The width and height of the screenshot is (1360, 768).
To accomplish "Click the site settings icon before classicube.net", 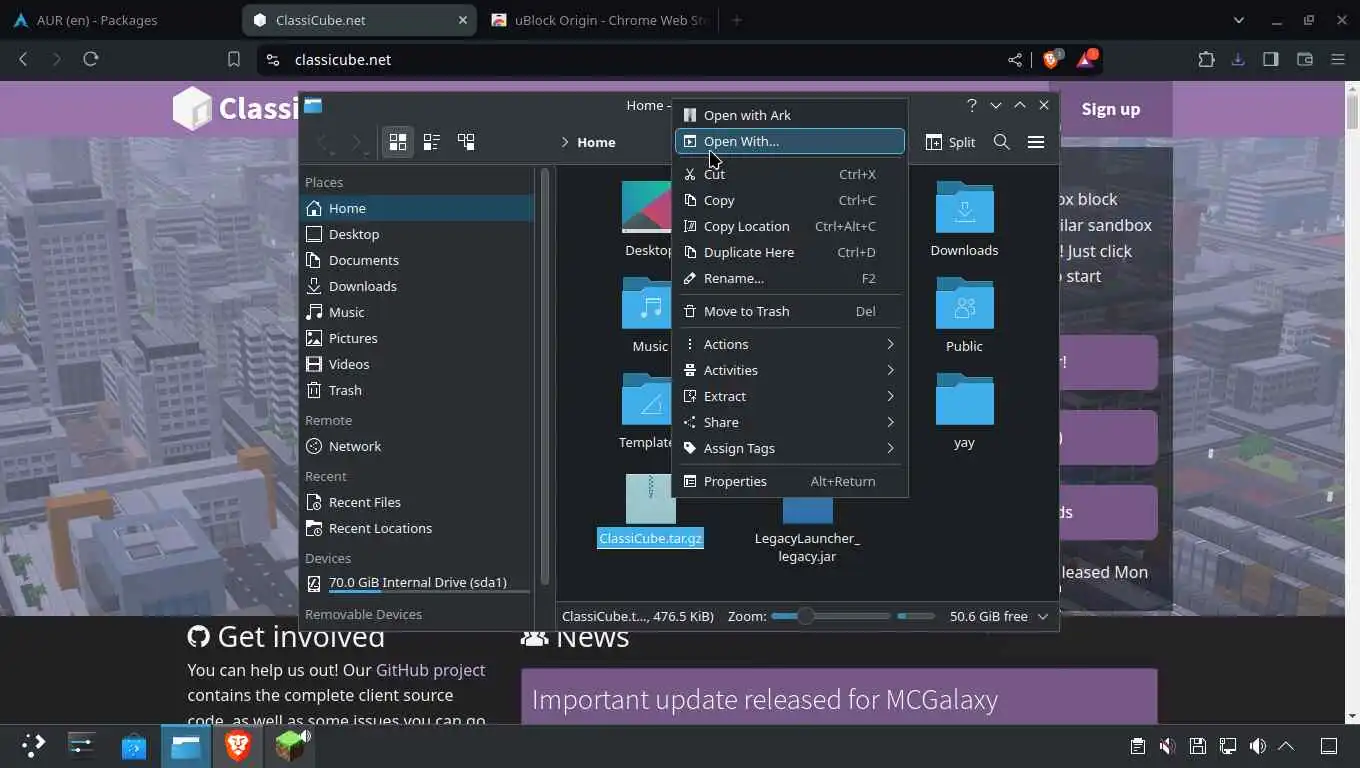I will (273, 60).
